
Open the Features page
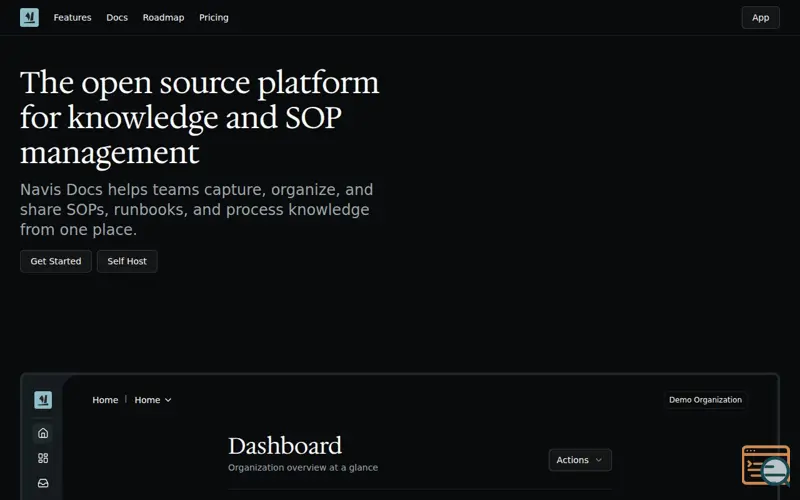[72, 17]
